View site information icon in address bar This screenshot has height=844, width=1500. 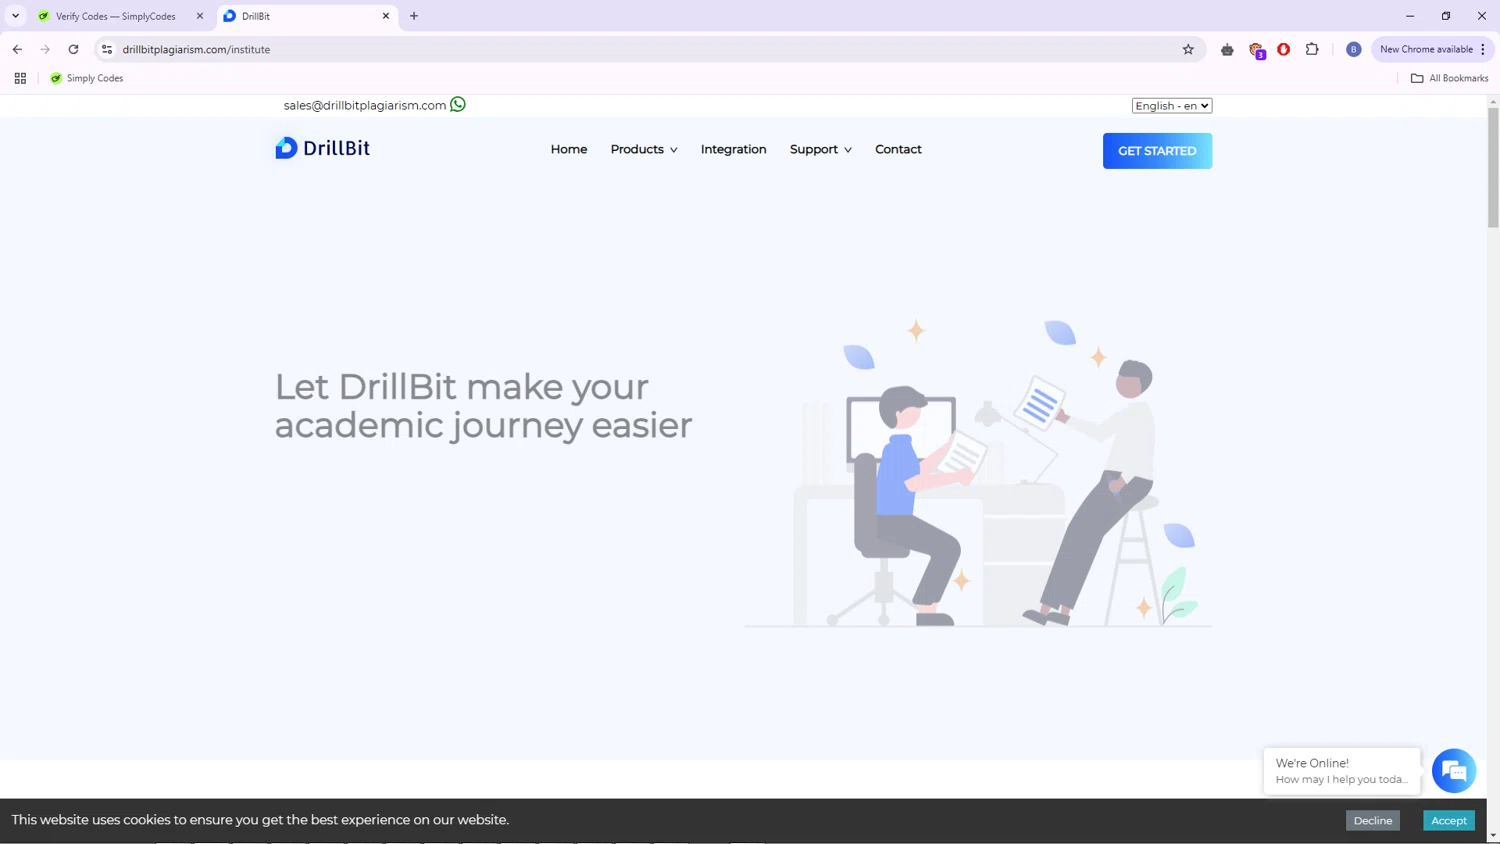point(107,49)
